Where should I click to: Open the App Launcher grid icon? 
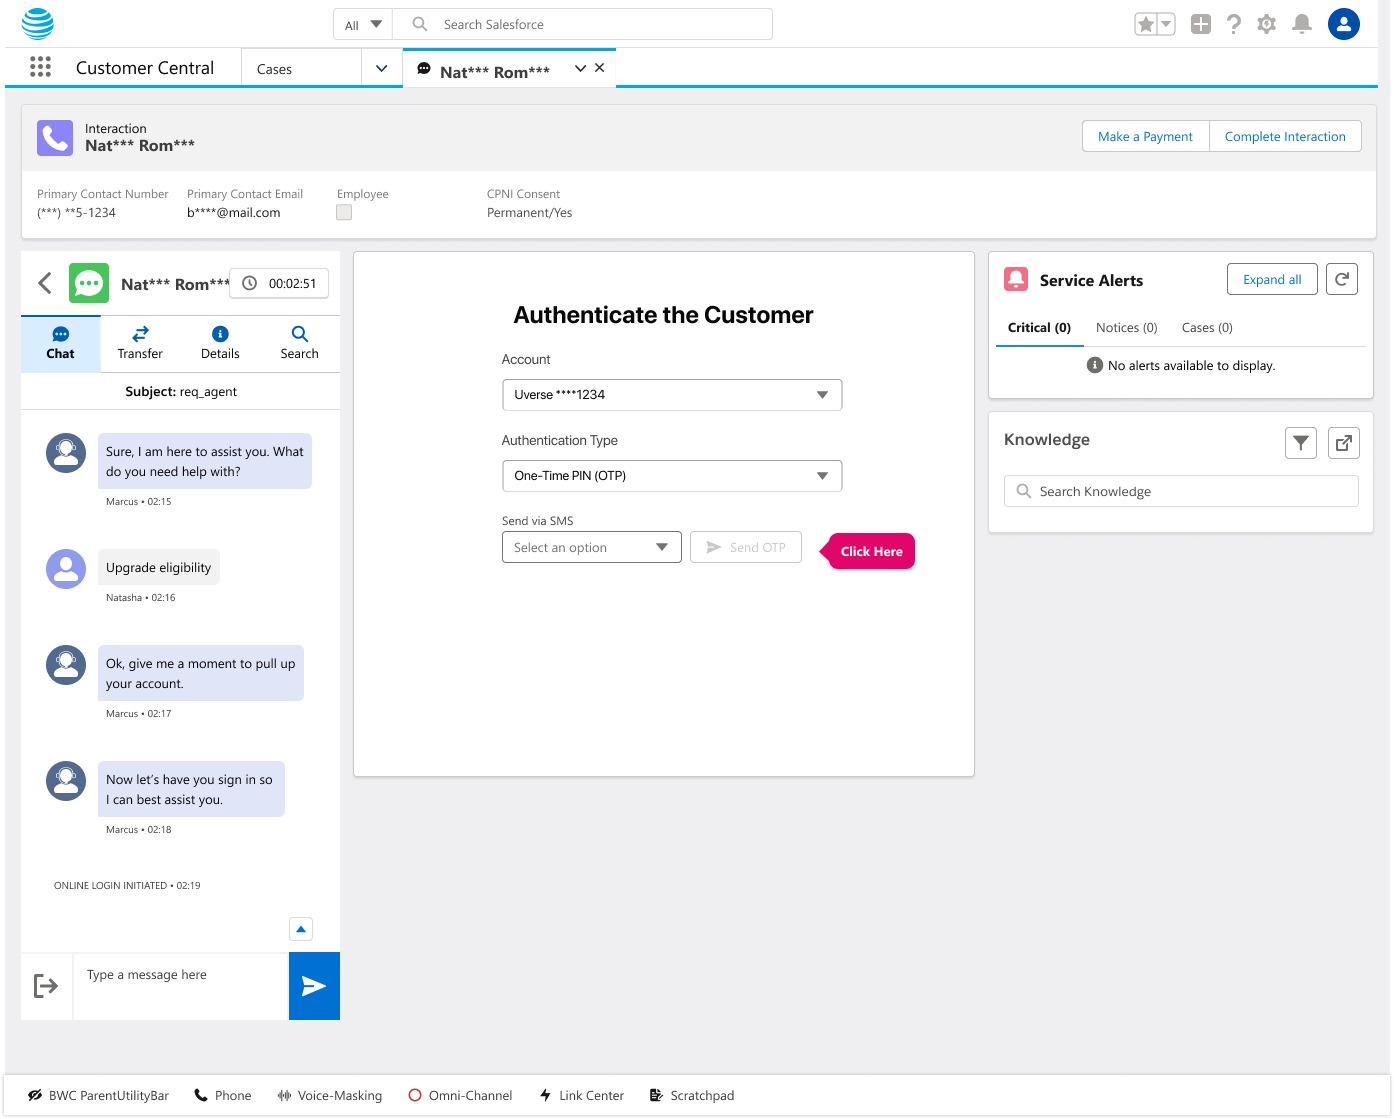click(x=40, y=67)
